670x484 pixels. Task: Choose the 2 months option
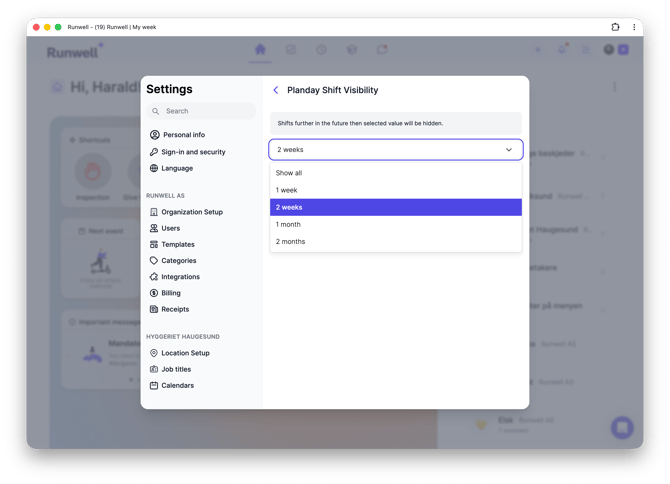point(396,241)
